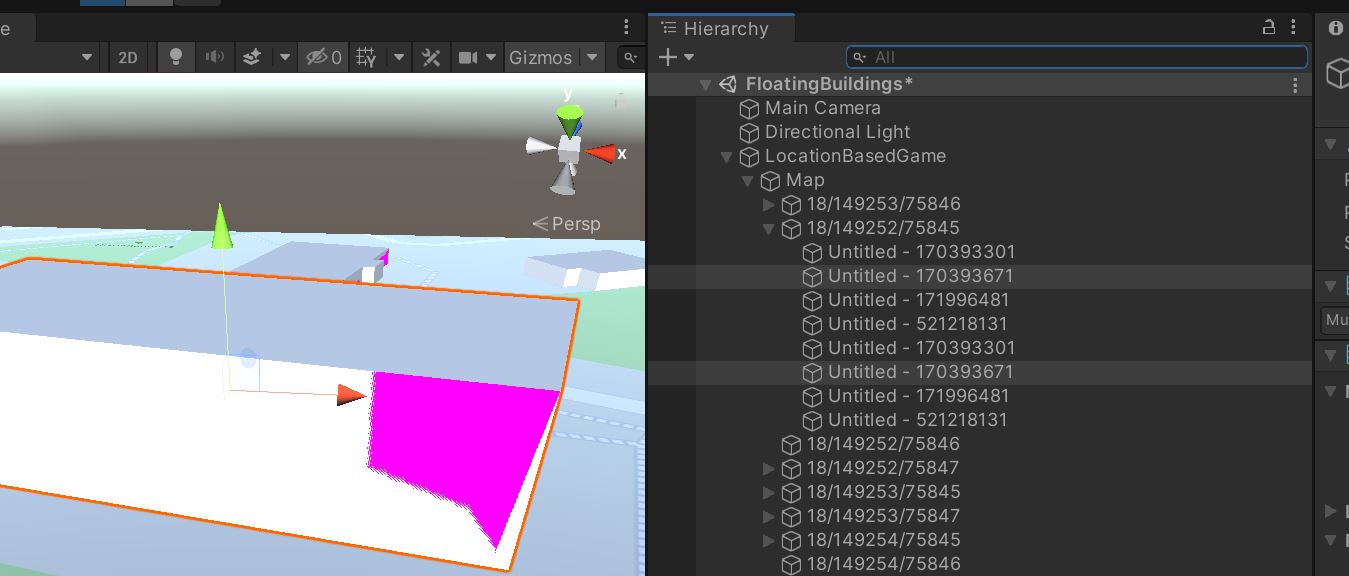
Task: Click the Gizmos dropdown arrow
Action: tap(592, 57)
